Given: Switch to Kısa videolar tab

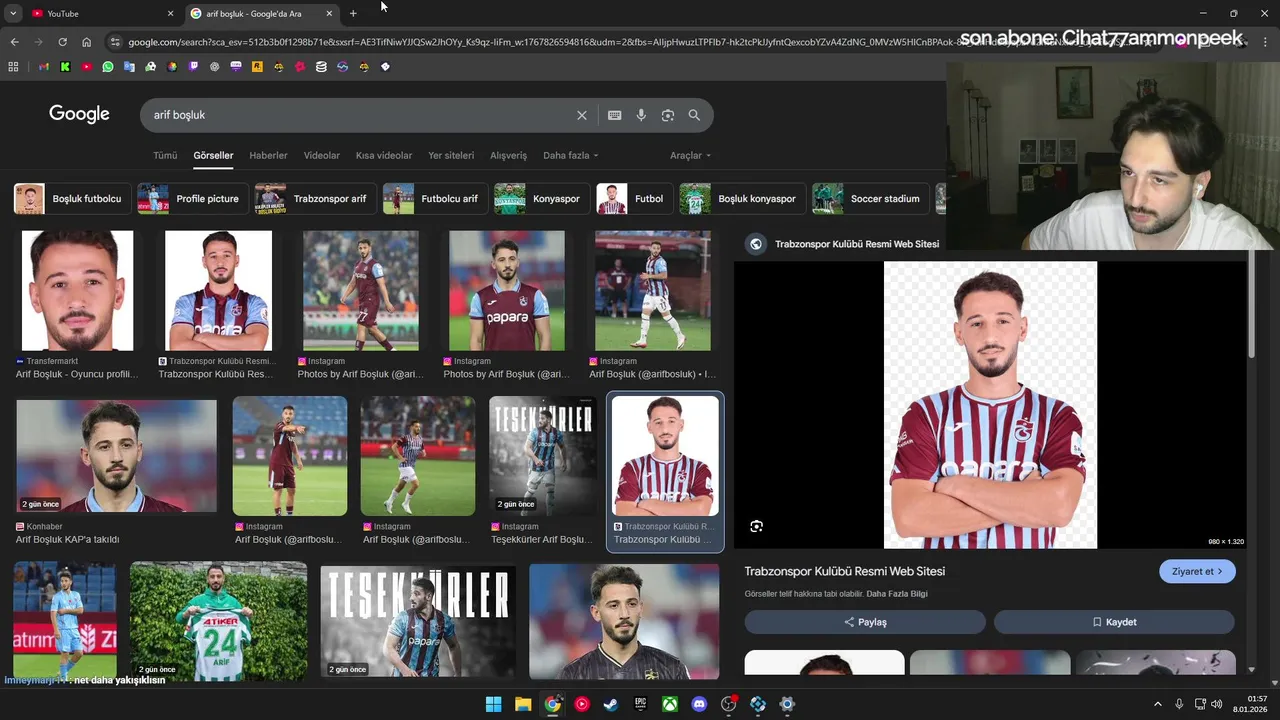Looking at the screenshot, I should pos(384,156).
